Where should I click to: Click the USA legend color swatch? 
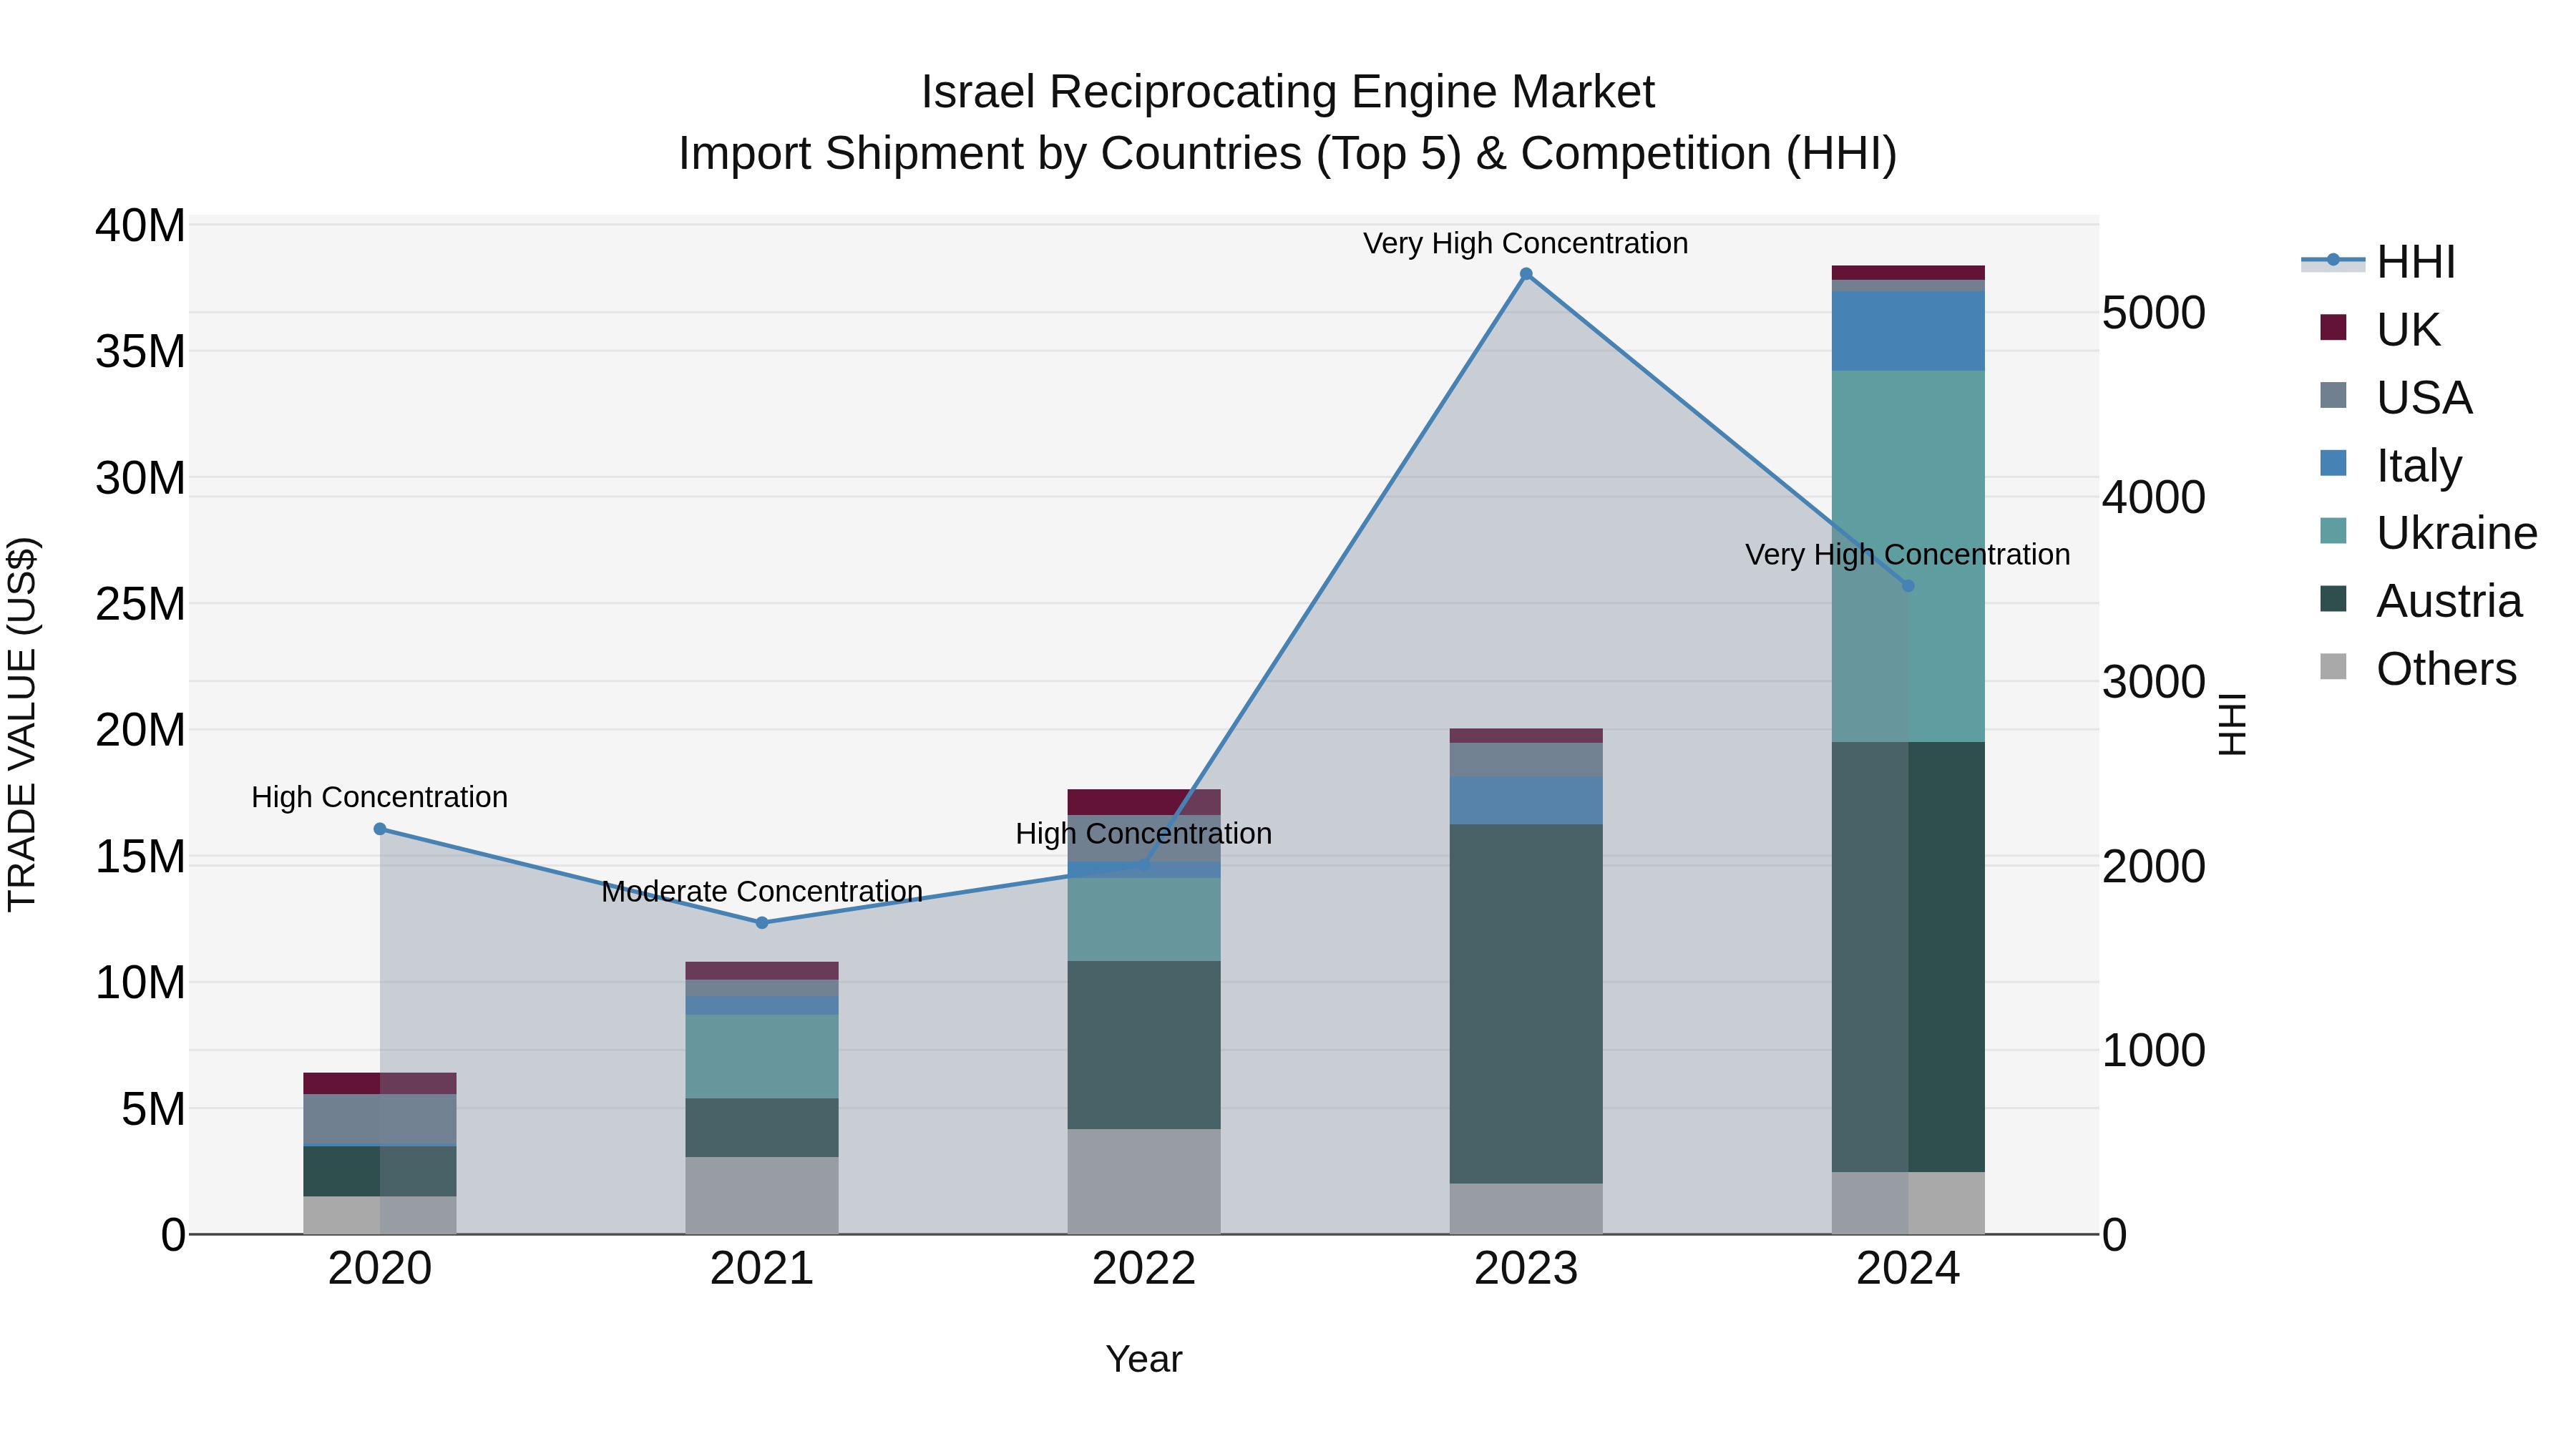coord(2333,395)
